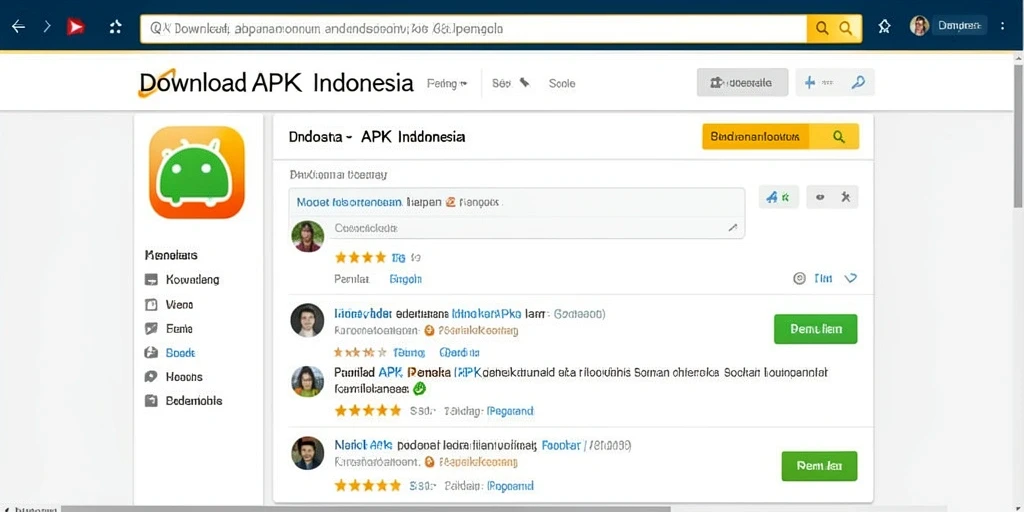Click the blue A icon button
1024x512 pixels.
click(x=778, y=197)
